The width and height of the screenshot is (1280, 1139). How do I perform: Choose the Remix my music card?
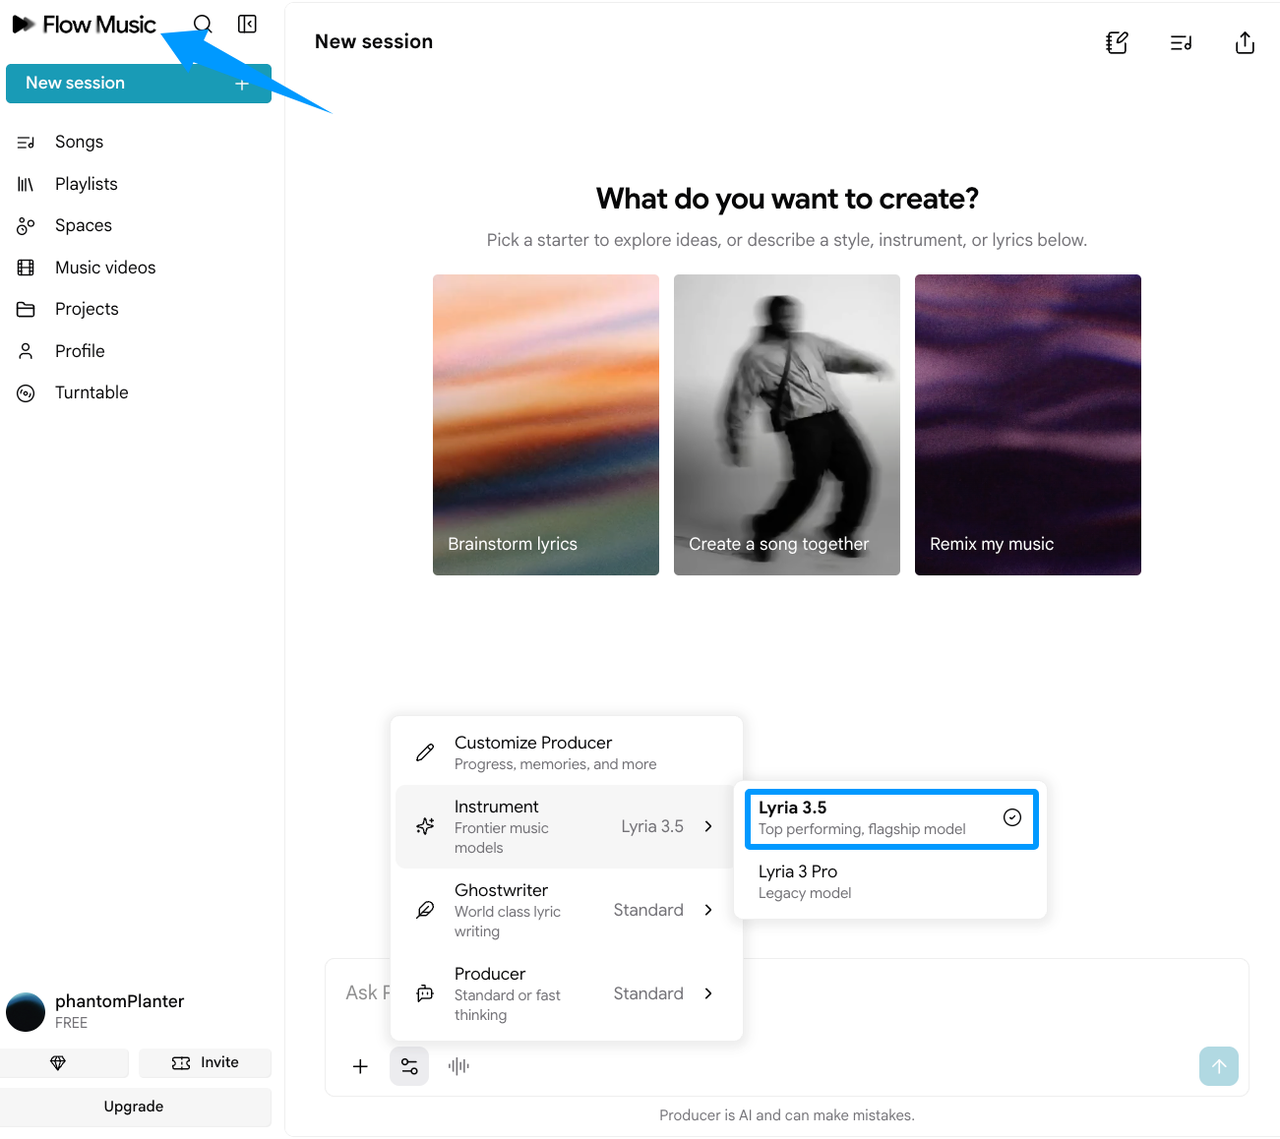(1028, 425)
